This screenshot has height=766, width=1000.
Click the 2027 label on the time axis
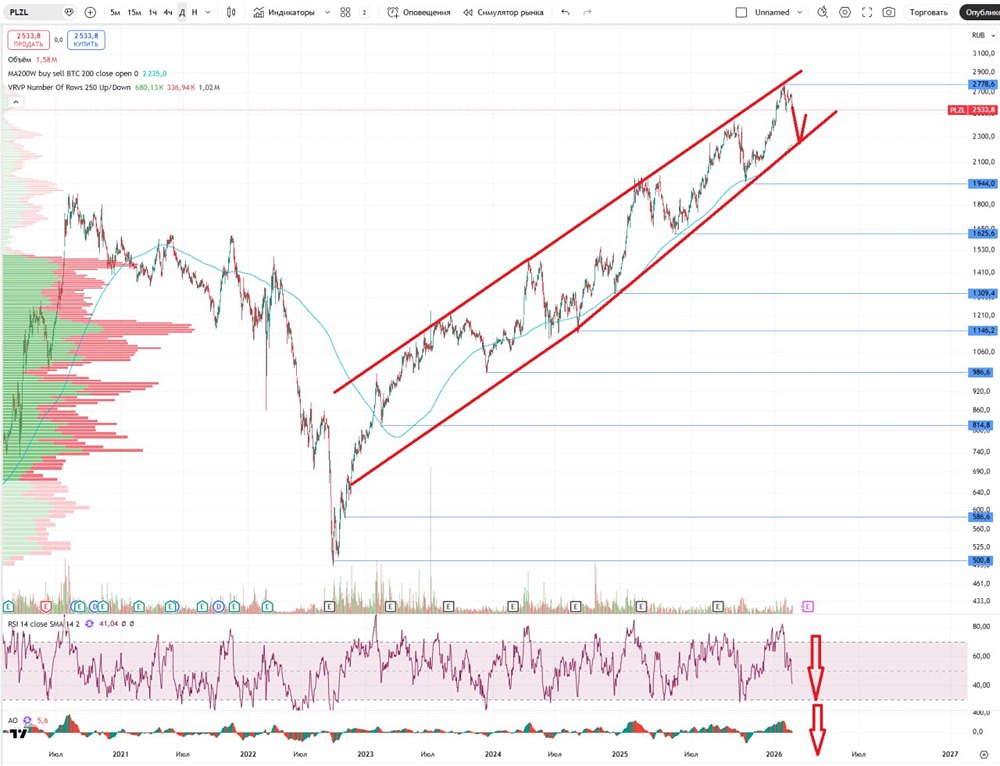pos(950,754)
